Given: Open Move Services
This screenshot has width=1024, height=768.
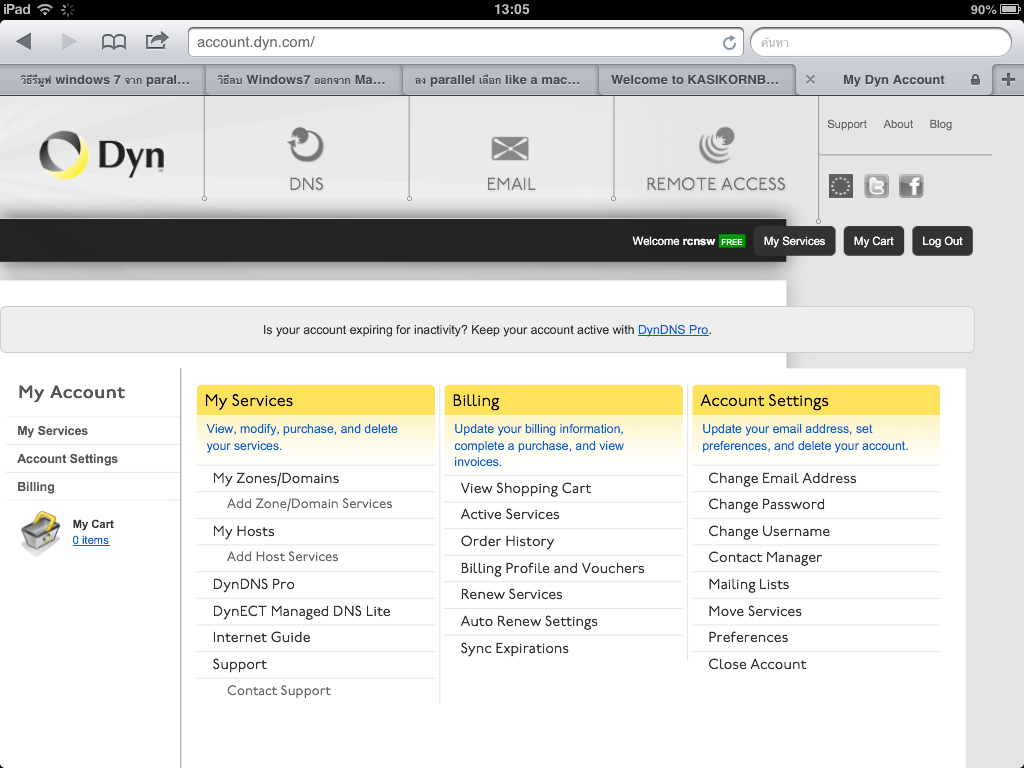Looking at the screenshot, I should (755, 611).
